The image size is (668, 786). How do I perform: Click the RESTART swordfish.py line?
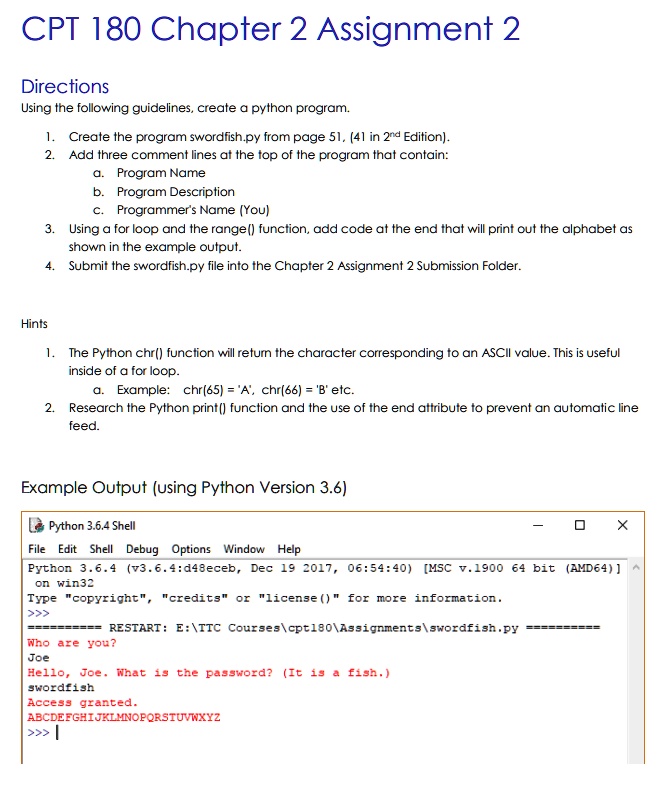(314, 628)
